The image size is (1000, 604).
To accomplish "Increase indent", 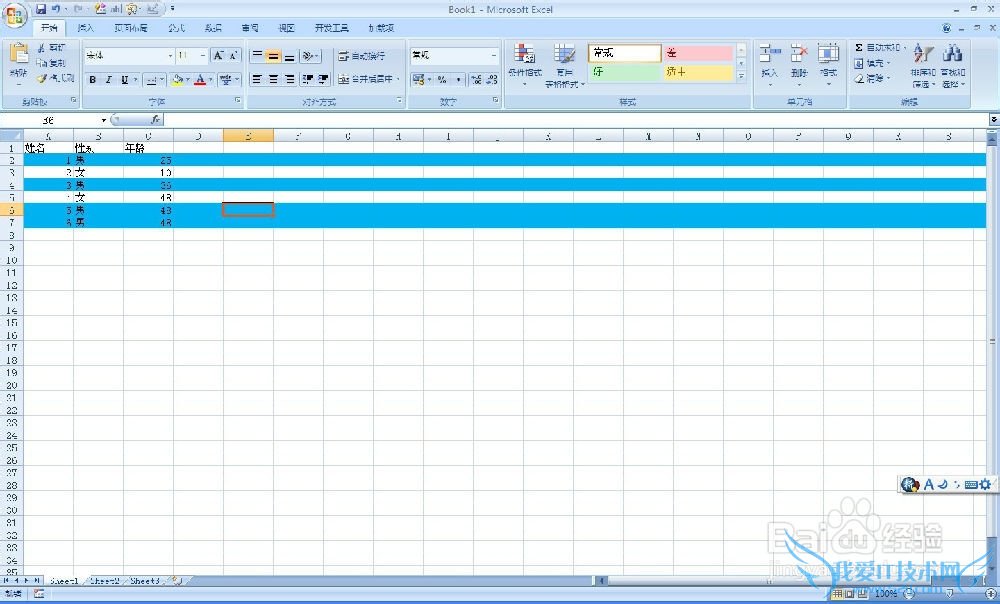I will (323, 80).
